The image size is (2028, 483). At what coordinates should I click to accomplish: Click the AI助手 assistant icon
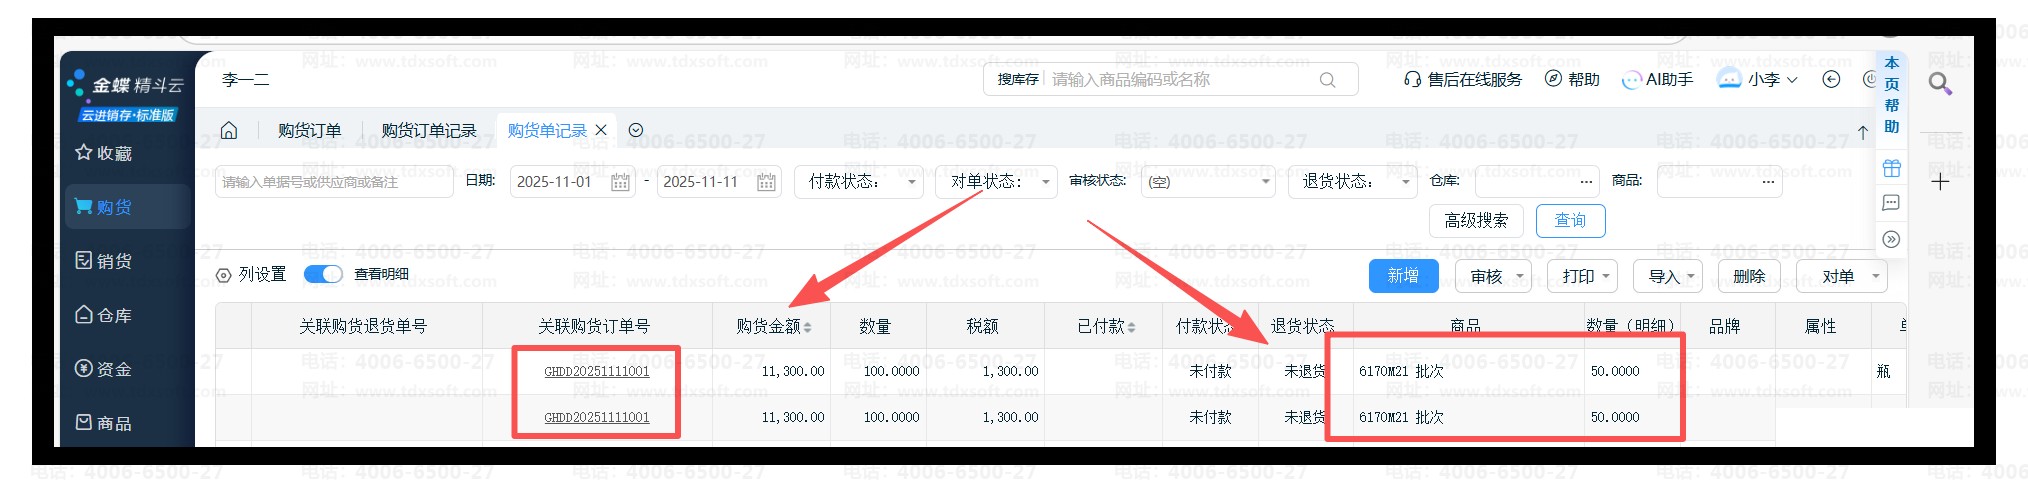tap(1631, 80)
